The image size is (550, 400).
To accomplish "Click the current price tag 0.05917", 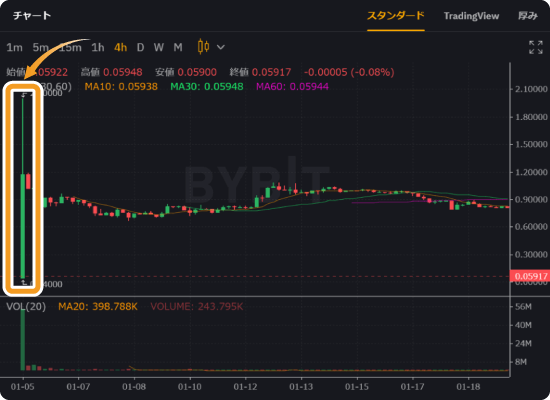I will (530, 276).
